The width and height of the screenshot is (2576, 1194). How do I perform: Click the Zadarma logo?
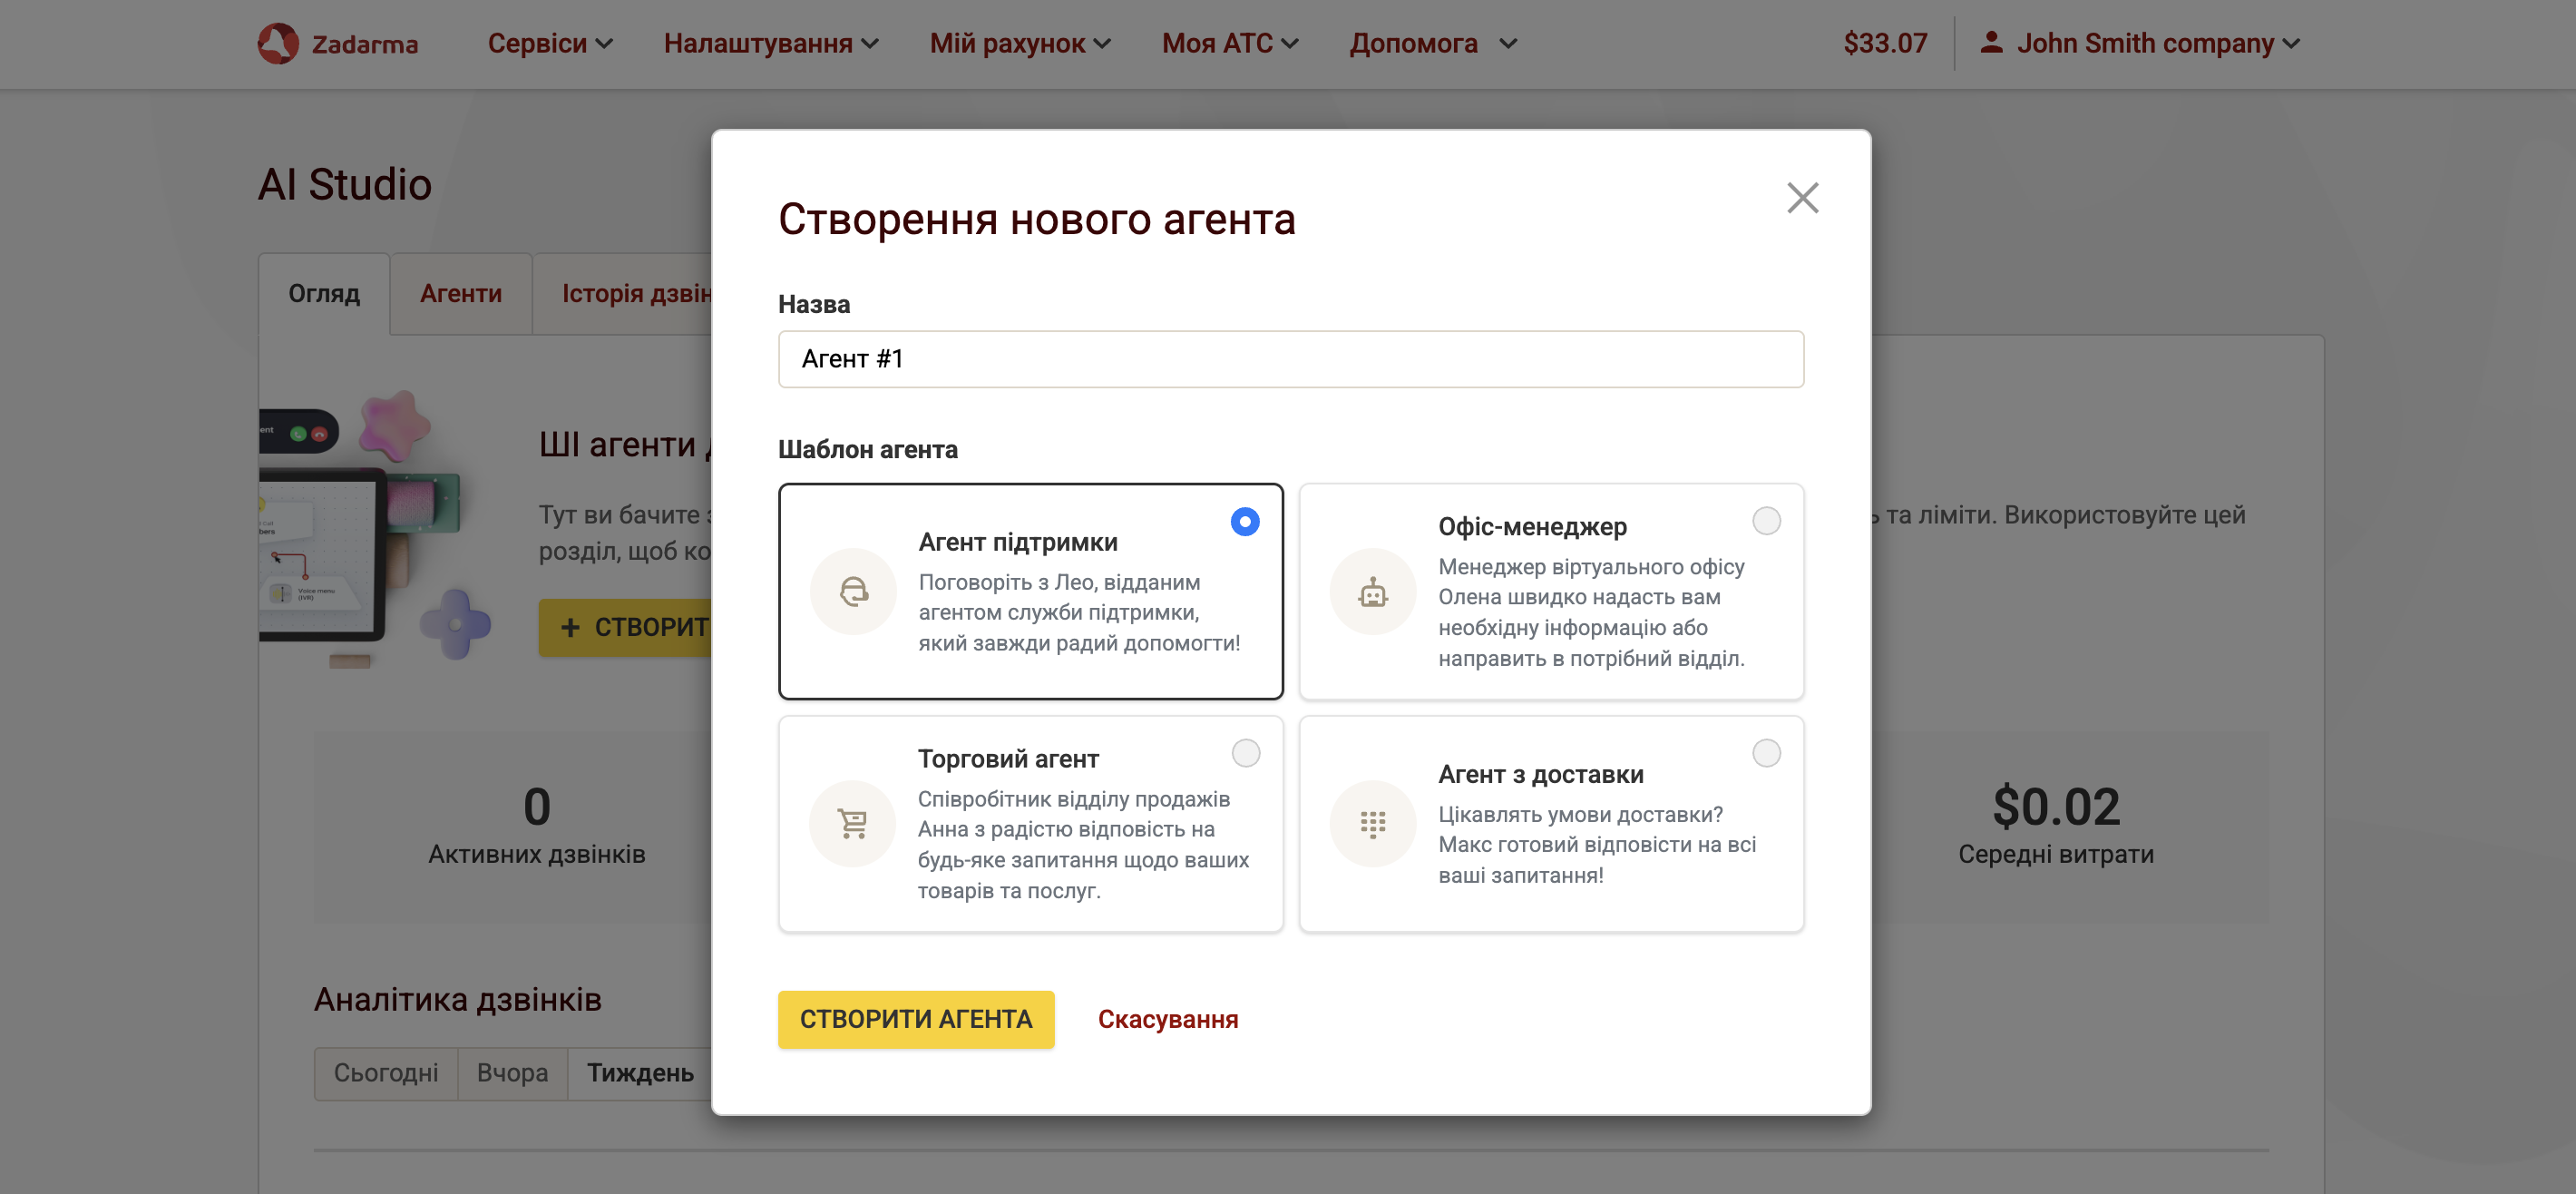tap(340, 43)
